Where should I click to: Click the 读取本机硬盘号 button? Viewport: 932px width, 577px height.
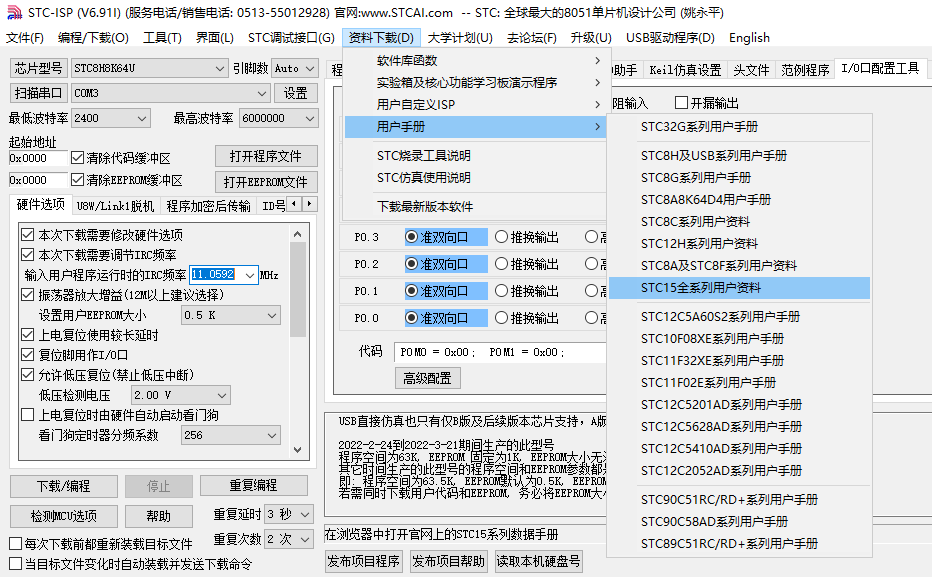538,561
